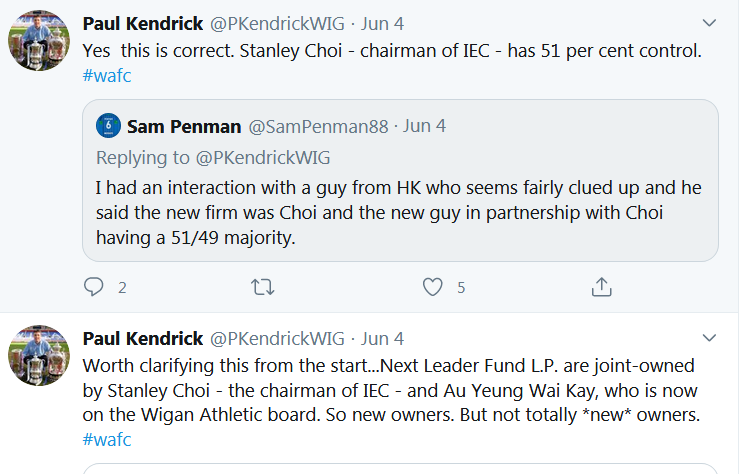Expand the first tweet's options chevron

pyautogui.click(x=709, y=22)
